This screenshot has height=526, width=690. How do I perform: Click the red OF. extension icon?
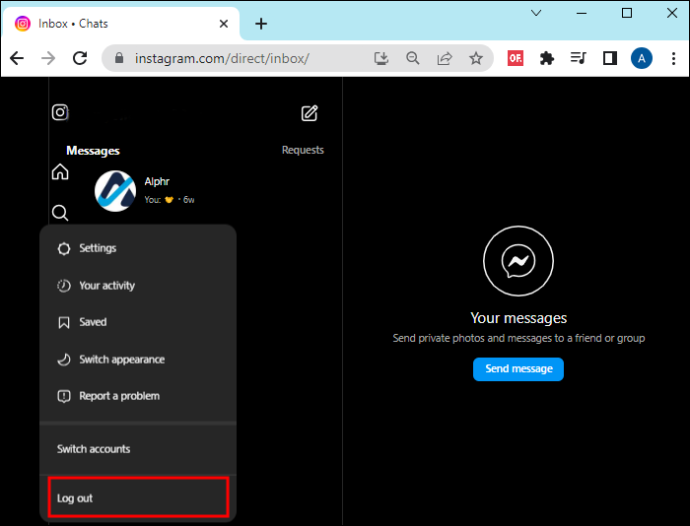tap(515, 58)
